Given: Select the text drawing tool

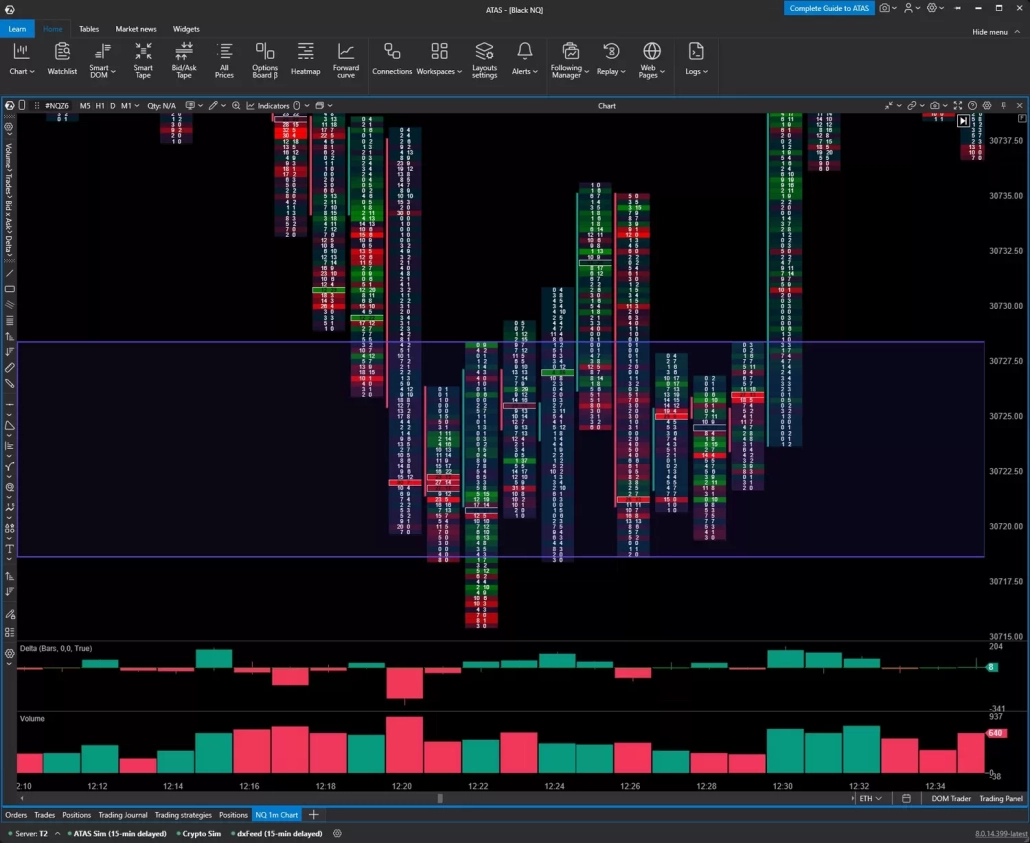Looking at the screenshot, I should tap(9, 548).
